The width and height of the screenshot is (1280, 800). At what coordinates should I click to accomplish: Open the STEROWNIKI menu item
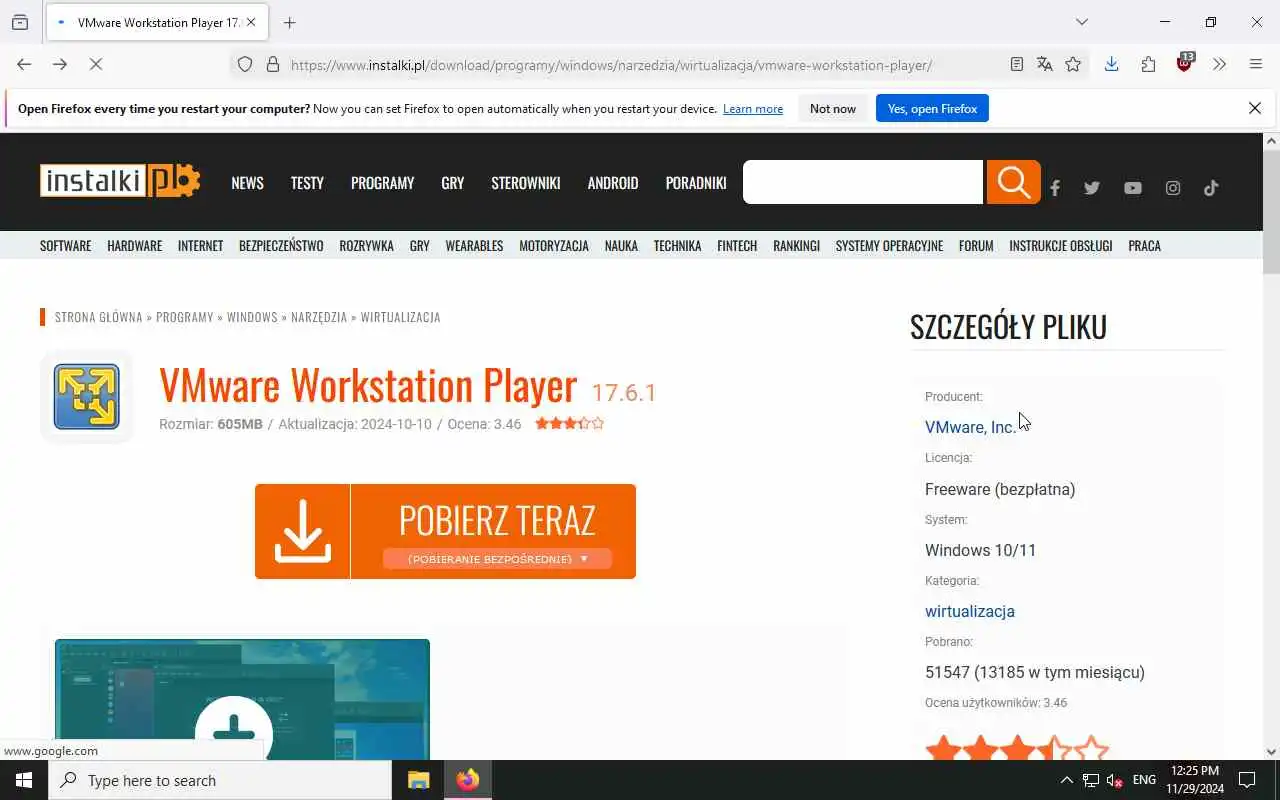[x=526, y=183]
